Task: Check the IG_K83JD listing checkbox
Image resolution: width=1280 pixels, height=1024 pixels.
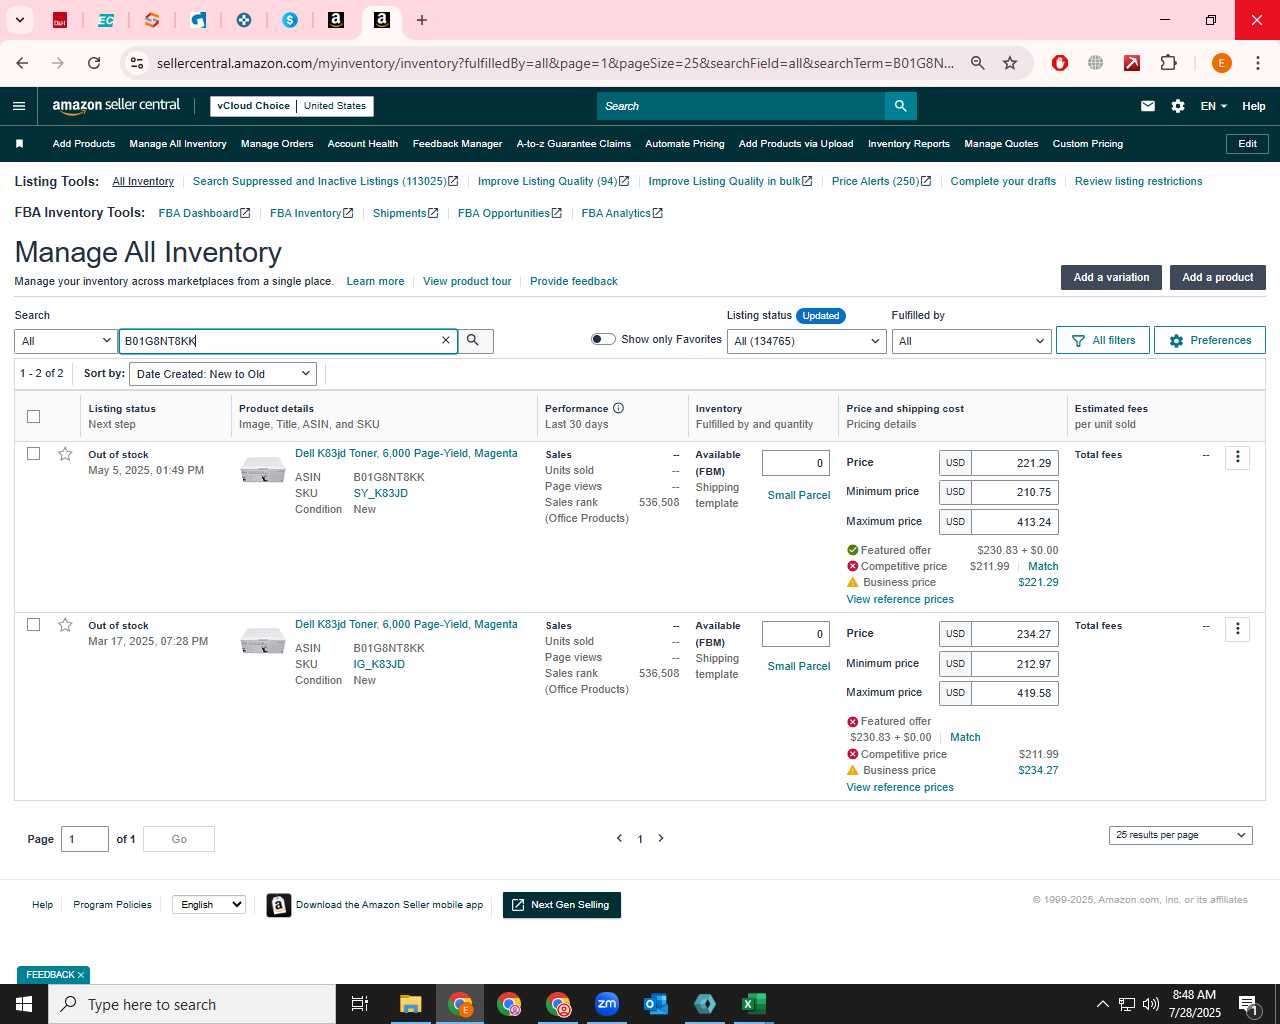Action: 33,625
